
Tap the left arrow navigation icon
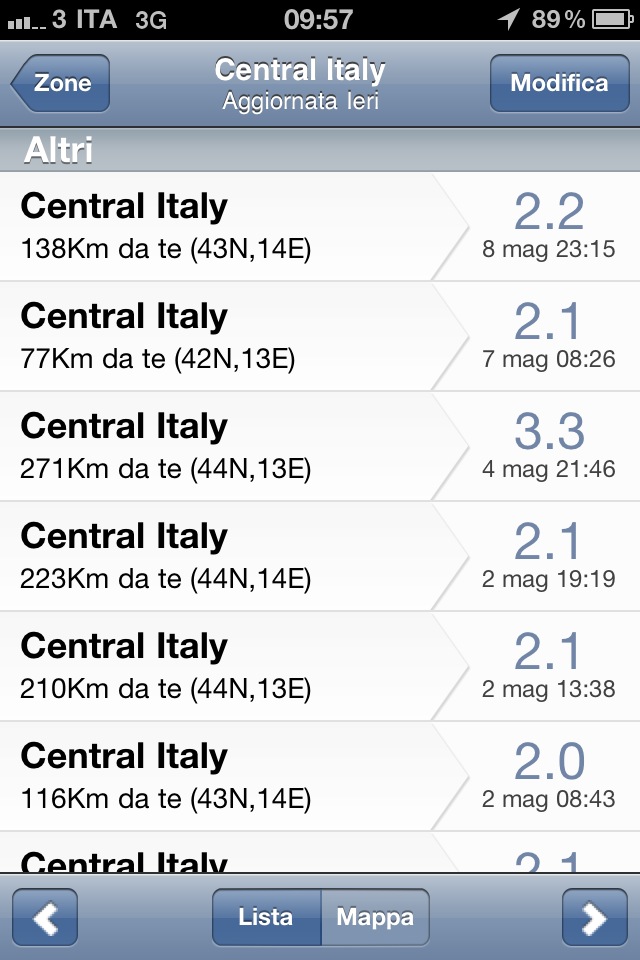[x=45, y=917]
